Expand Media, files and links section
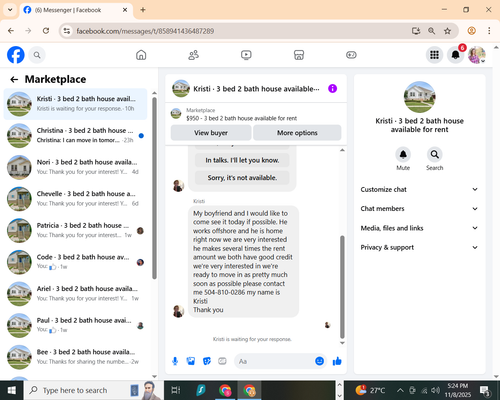 (x=419, y=228)
